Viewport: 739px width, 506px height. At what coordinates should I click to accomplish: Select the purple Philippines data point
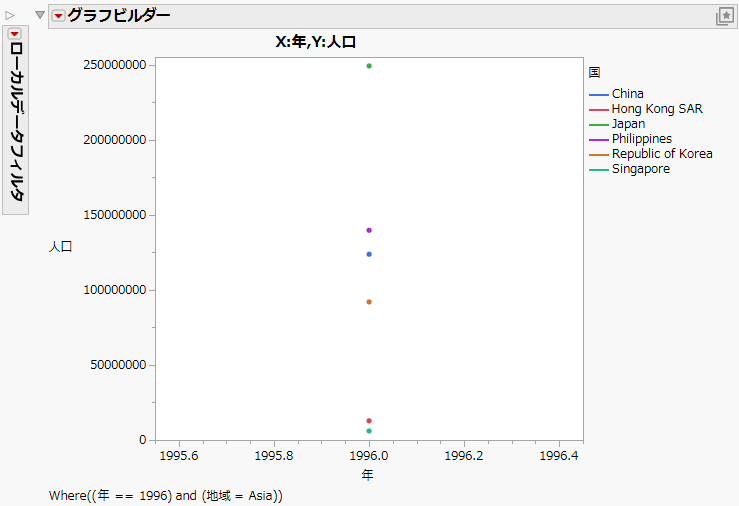369,230
